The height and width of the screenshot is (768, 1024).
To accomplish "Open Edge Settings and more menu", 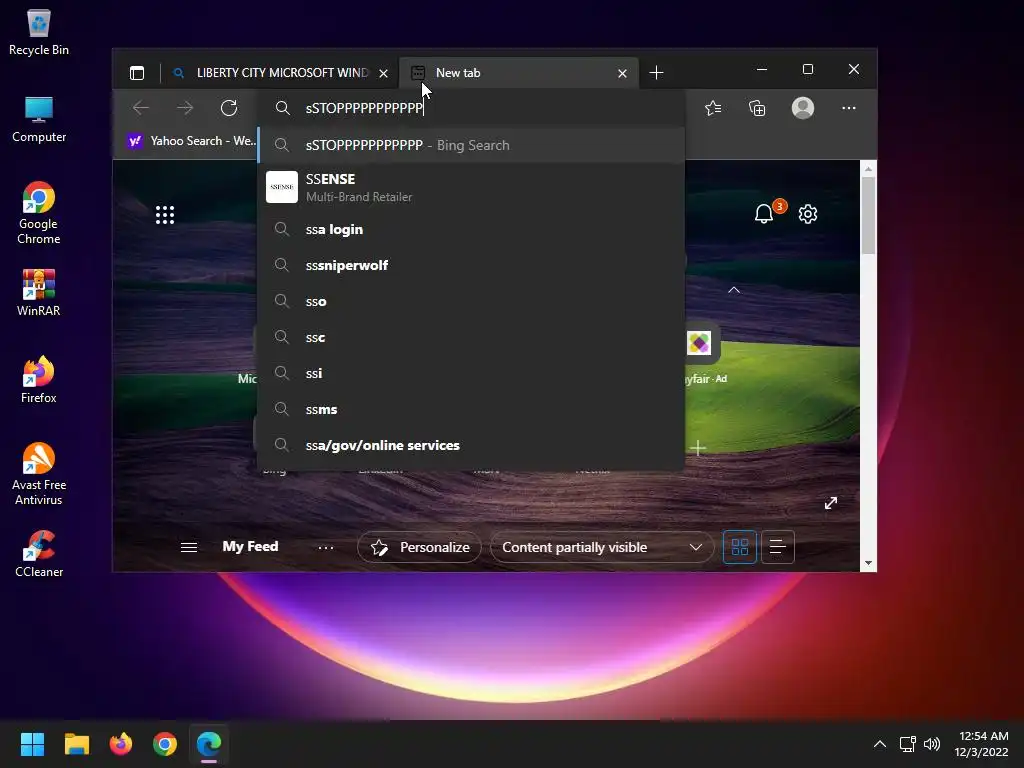I will pyautogui.click(x=848, y=108).
